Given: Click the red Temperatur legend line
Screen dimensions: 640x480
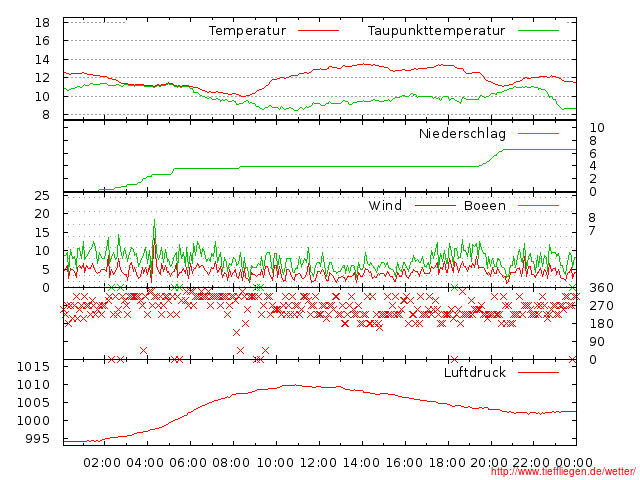Looking at the screenshot, I should click(318, 31).
